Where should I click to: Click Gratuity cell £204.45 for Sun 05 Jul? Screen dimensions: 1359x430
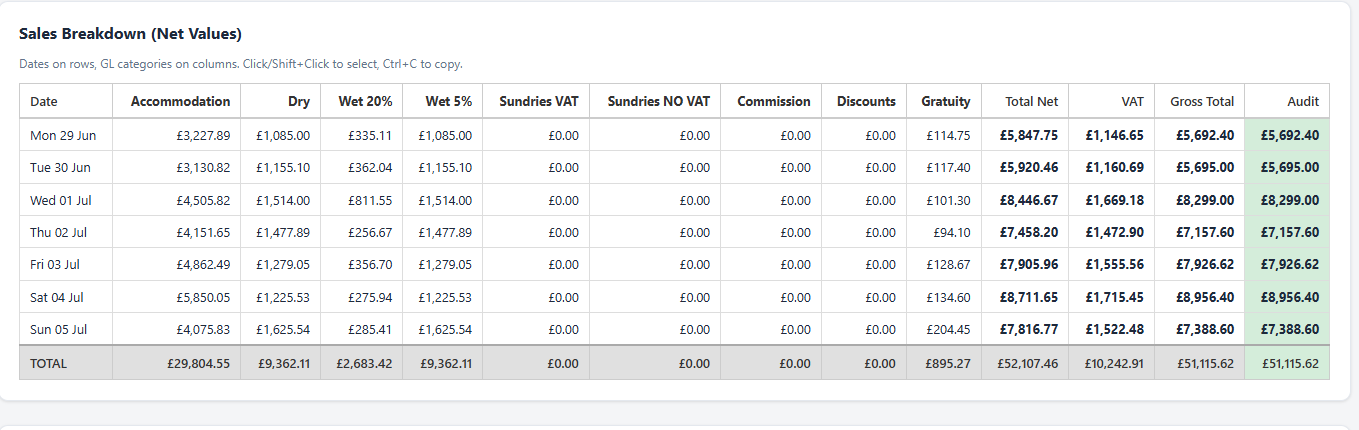[944, 329]
